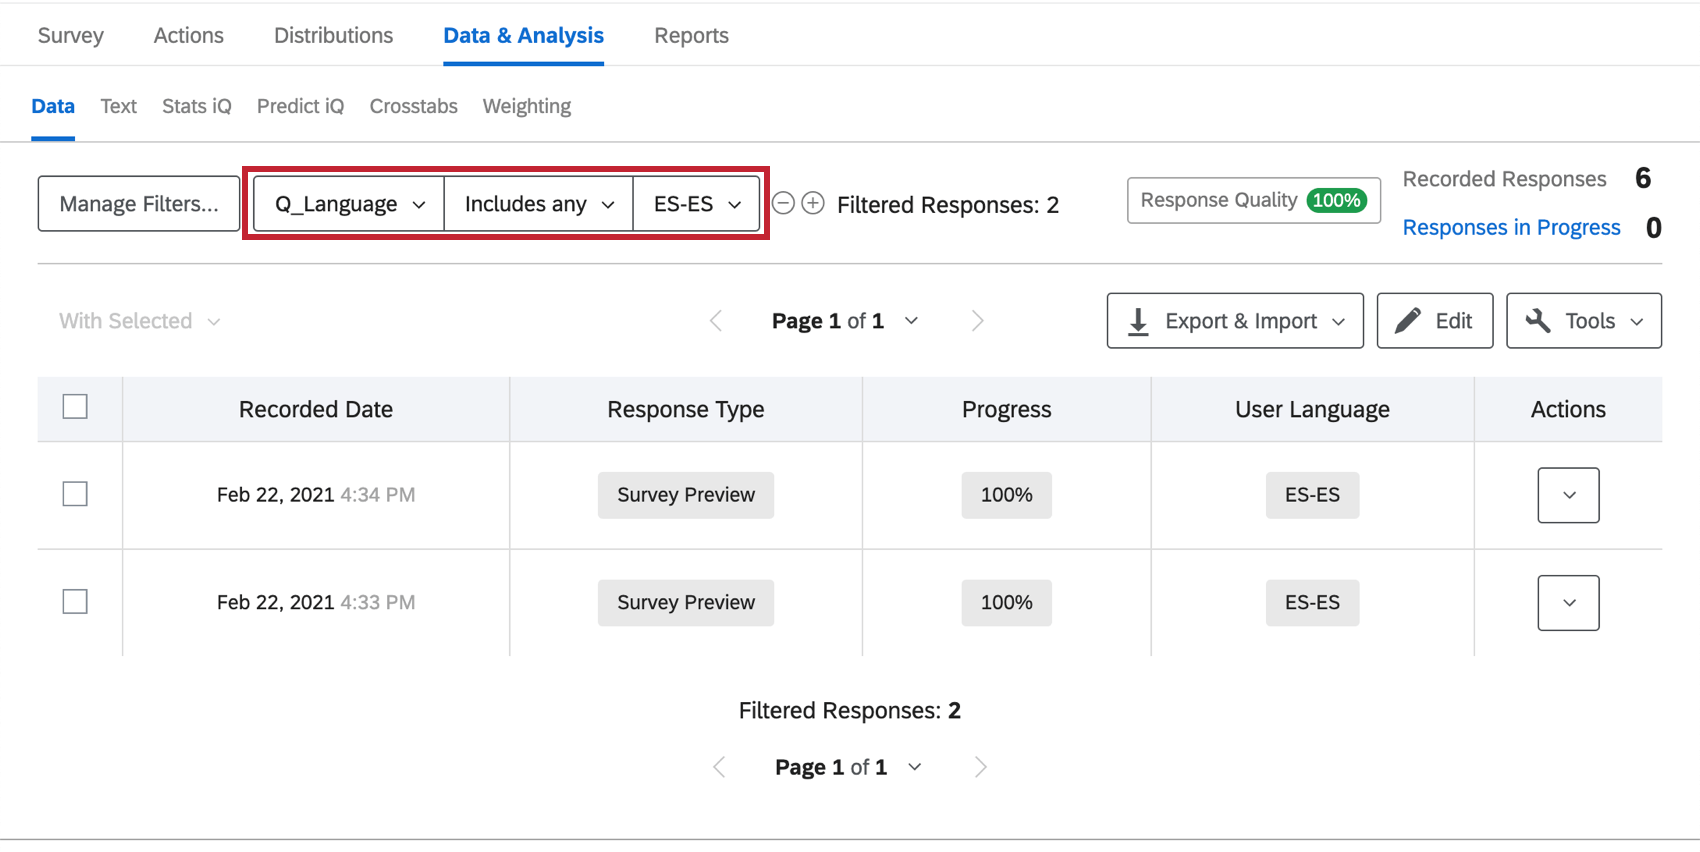Switch to the Actions tab
The width and height of the screenshot is (1700, 852).
pyautogui.click(x=189, y=36)
